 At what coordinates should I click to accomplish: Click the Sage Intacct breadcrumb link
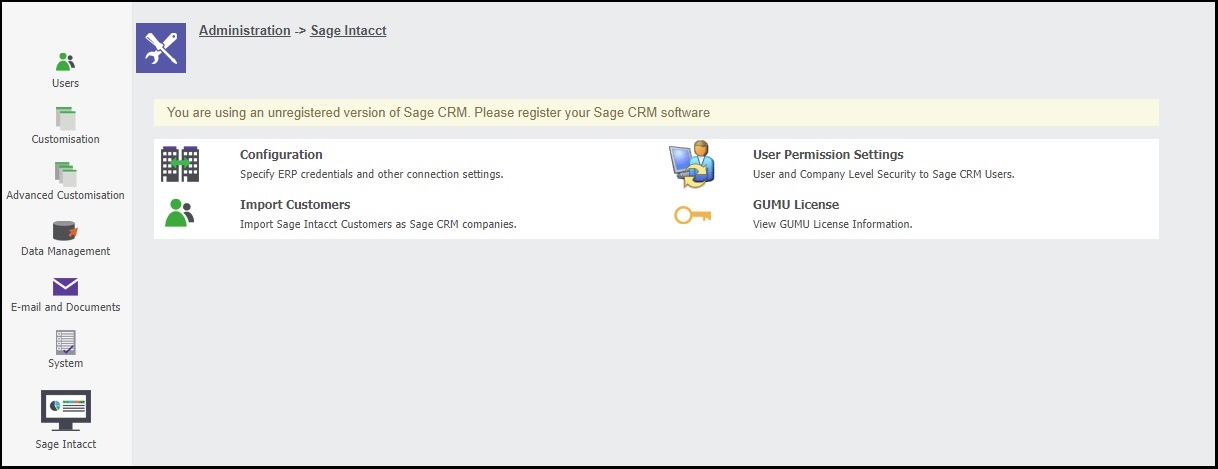click(x=349, y=31)
